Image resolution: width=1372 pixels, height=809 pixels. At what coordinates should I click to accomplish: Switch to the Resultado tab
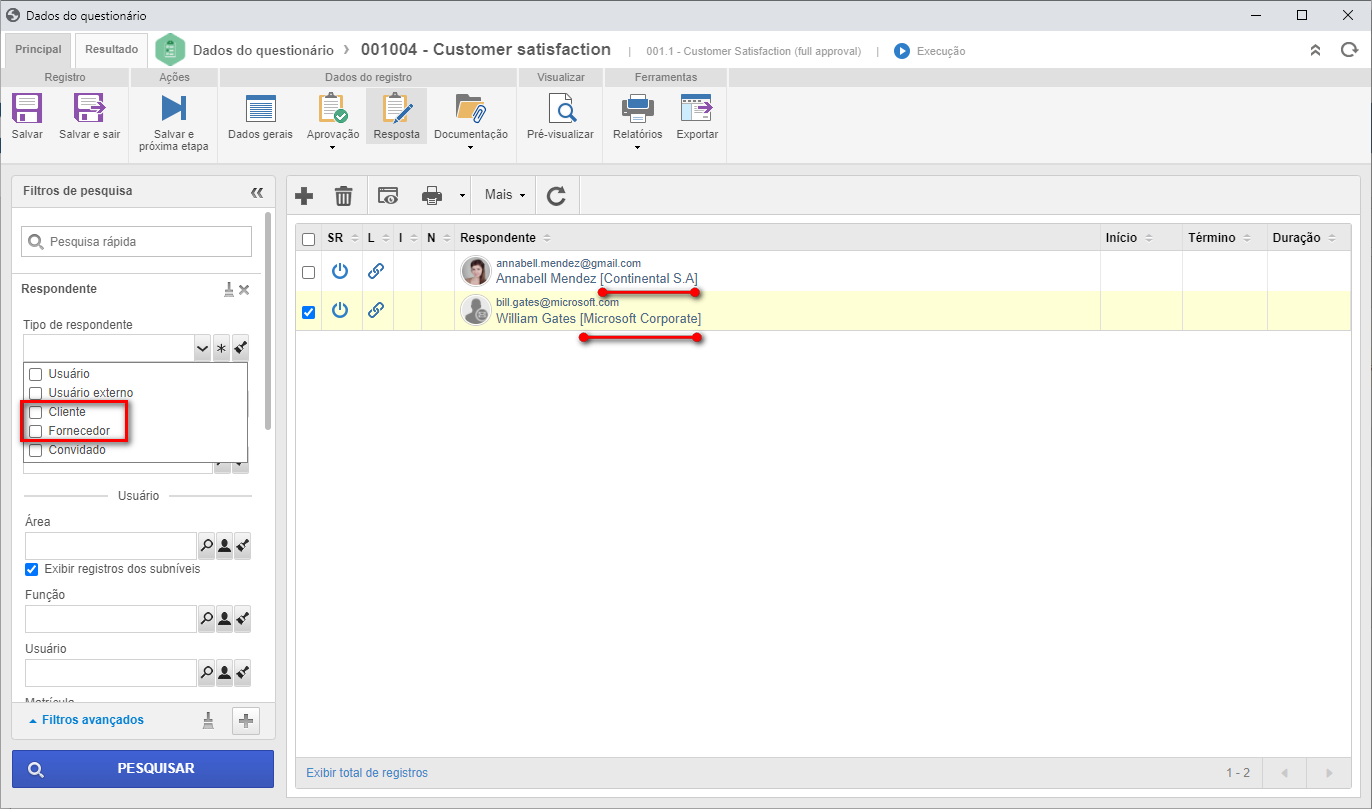coord(112,49)
